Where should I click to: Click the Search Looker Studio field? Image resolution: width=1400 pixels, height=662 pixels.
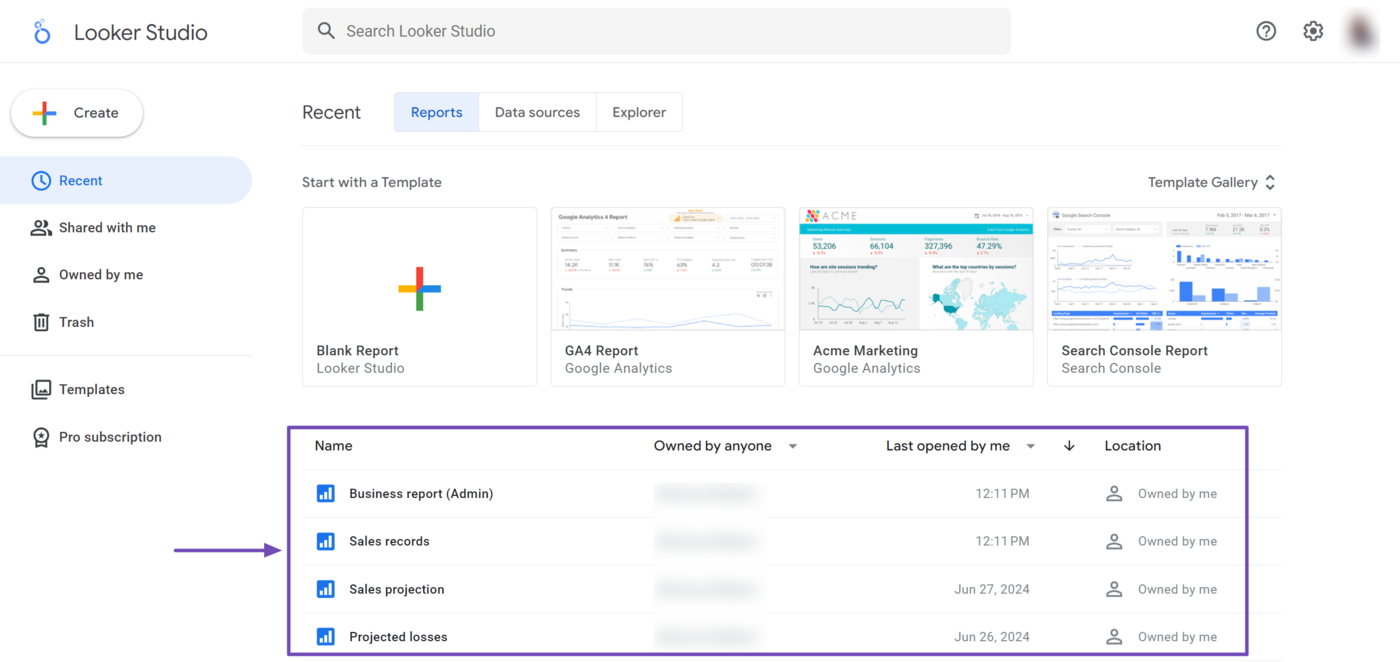tap(656, 31)
